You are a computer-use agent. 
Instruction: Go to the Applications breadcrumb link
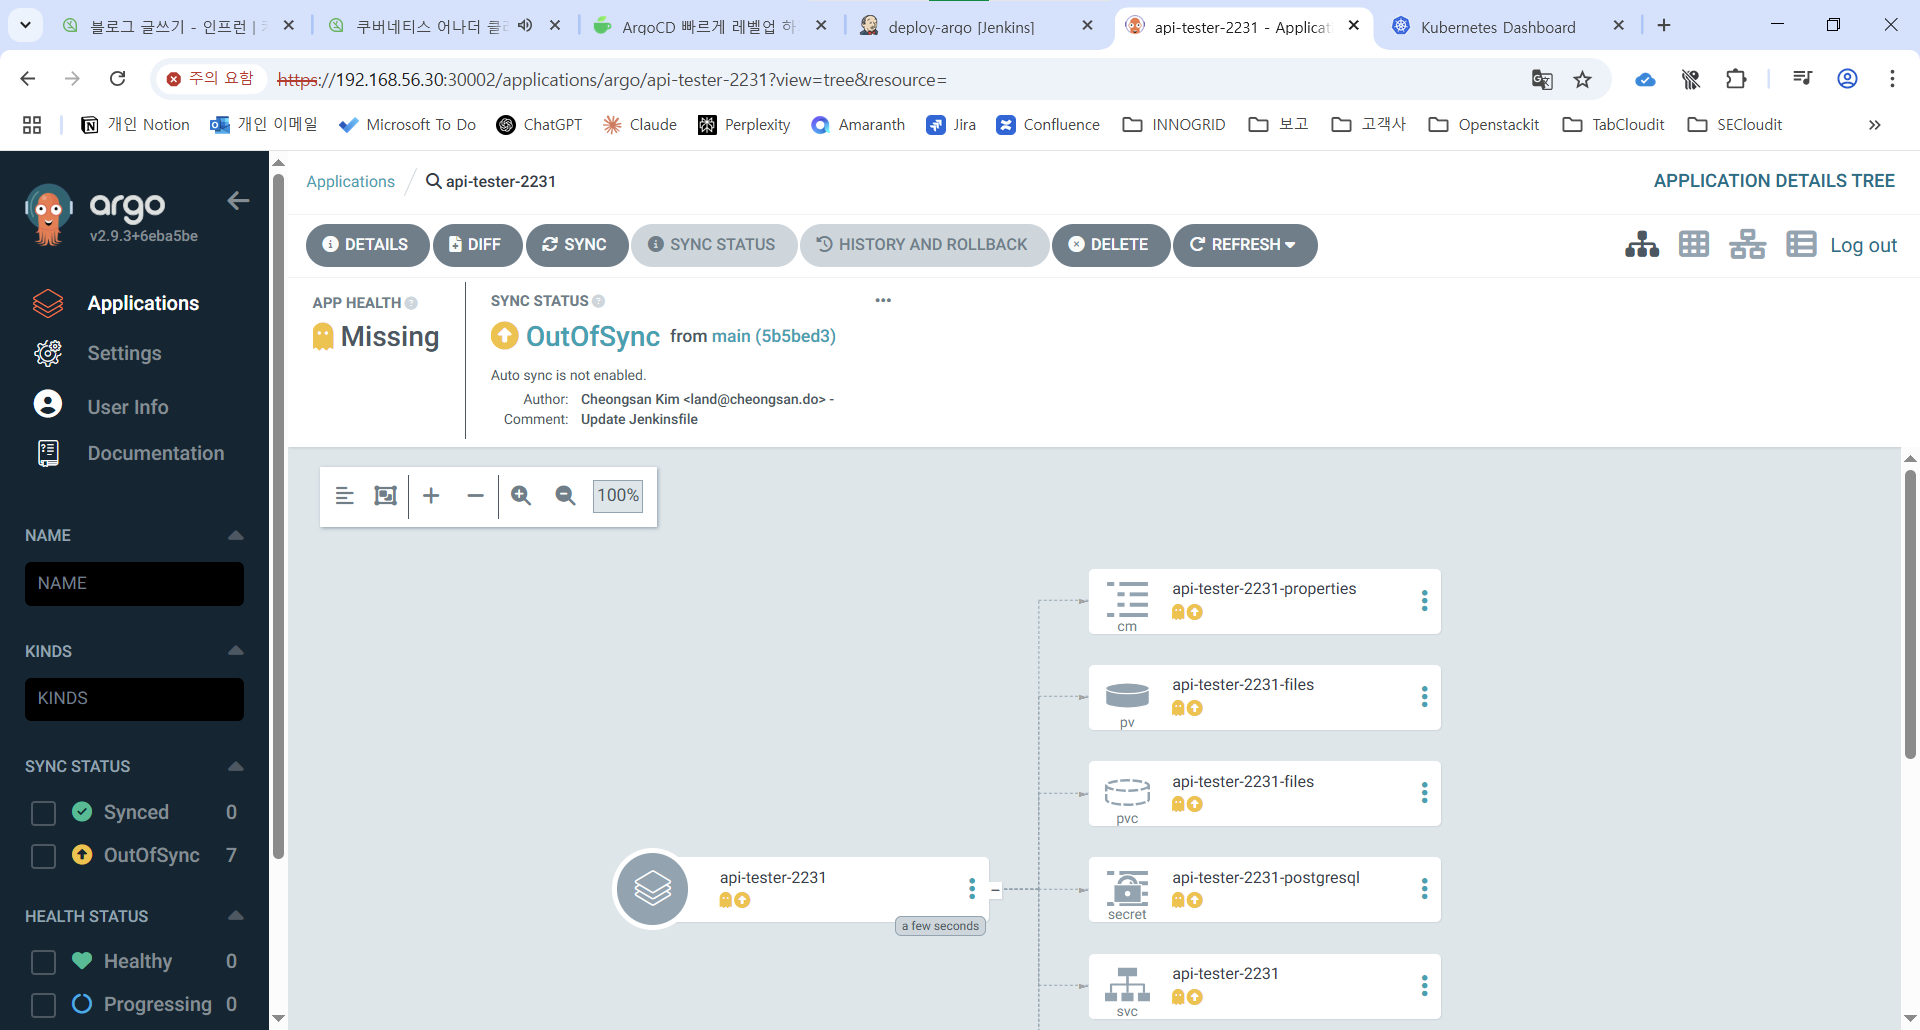350,181
